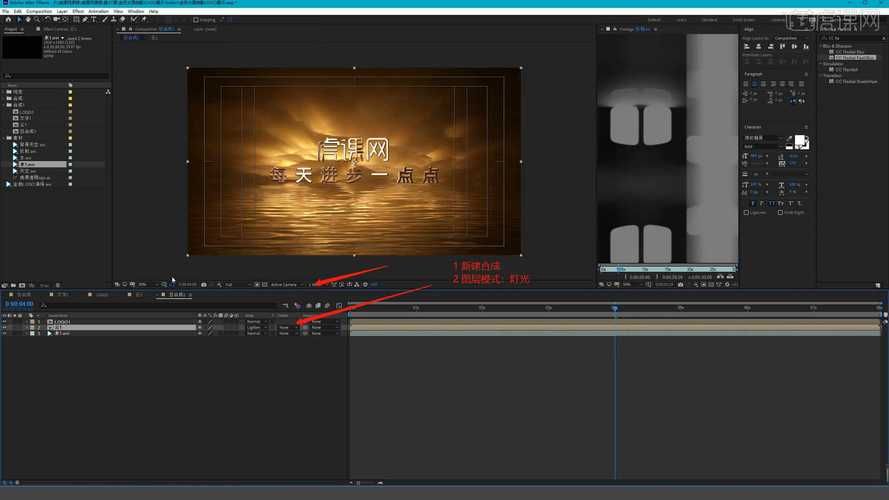Click Align Bottom in the Align panel
The image size is (889, 500).
click(806, 46)
